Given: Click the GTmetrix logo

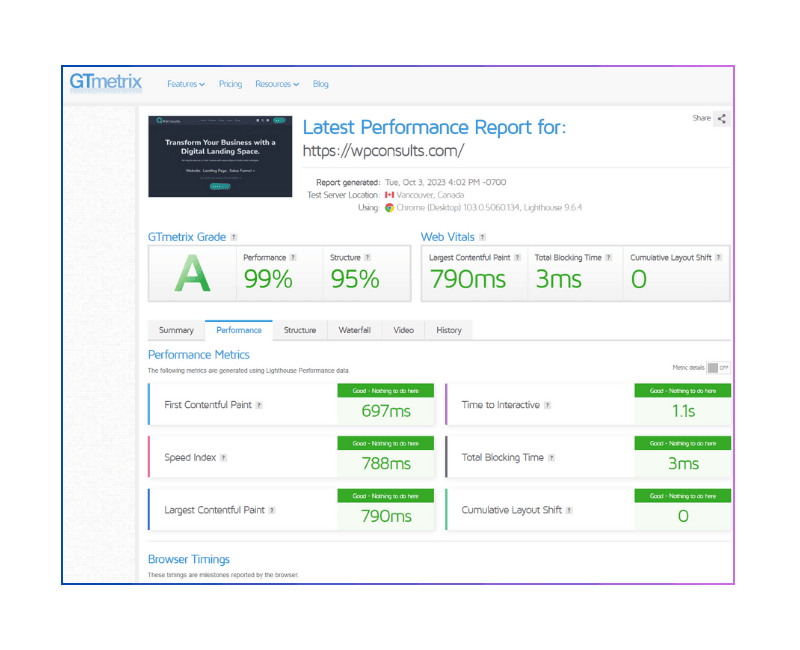Looking at the screenshot, I should [x=106, y=84].
